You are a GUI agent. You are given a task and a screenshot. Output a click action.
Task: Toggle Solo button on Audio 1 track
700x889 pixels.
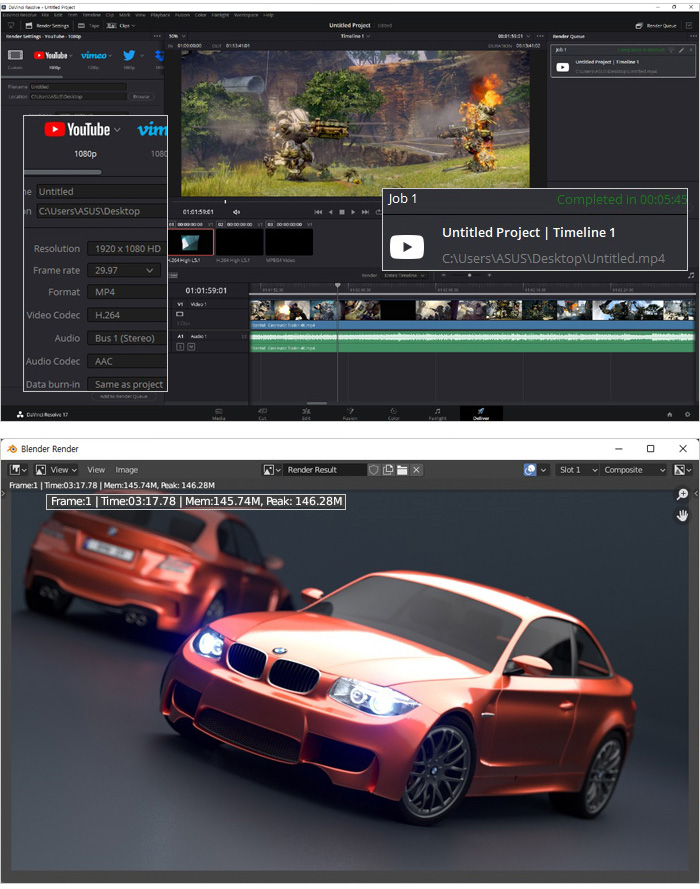pyautogui.click(x=180, y=346)
